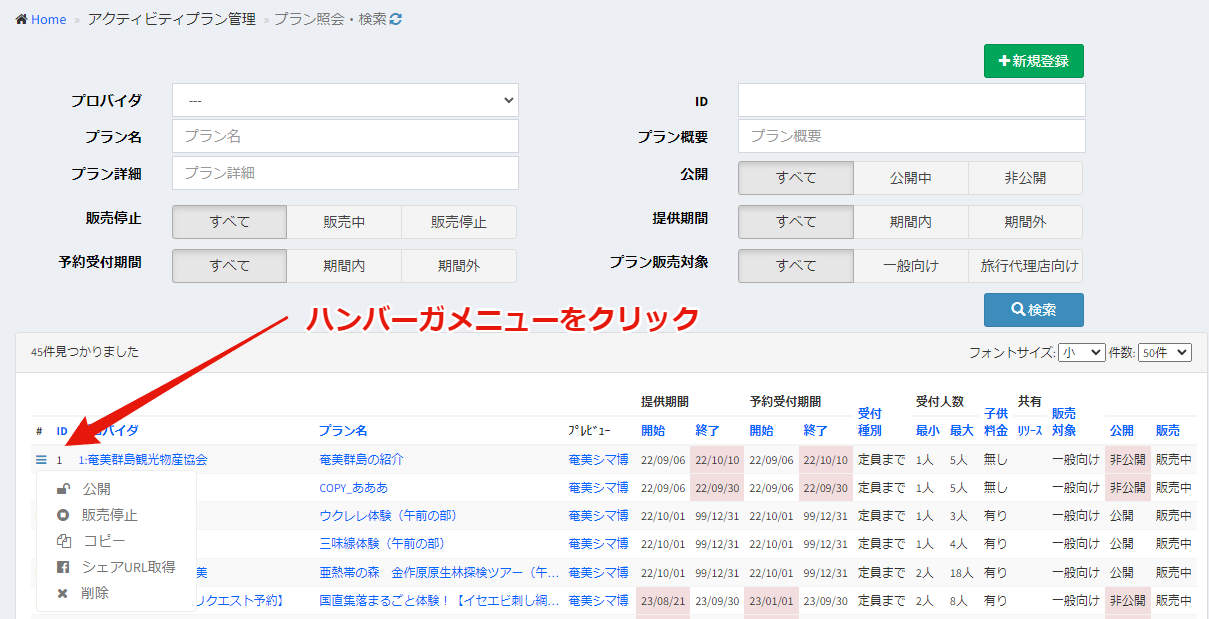1209x619 pixels.
Task: Run the search with 検索 button
Action: tap(1034, 310)
